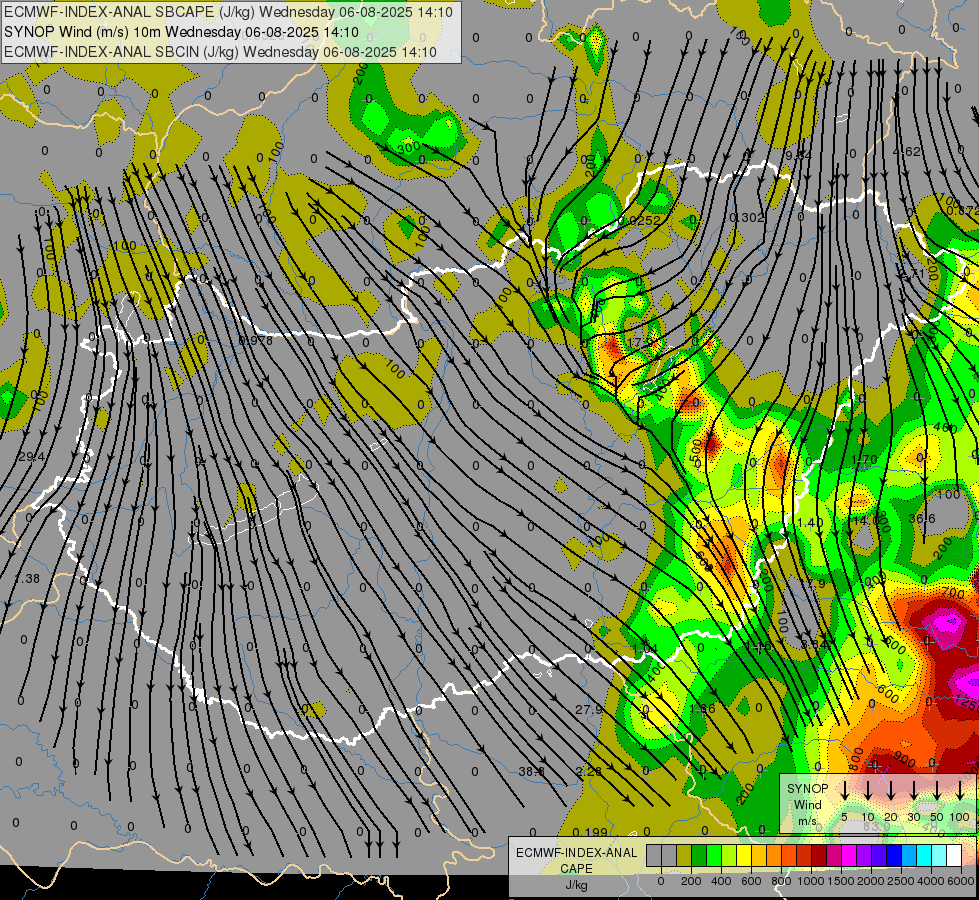Viewport: 979px width, 900px height.
Task: Select the yellow CAPE legend swatch
Action: [744, 856]
